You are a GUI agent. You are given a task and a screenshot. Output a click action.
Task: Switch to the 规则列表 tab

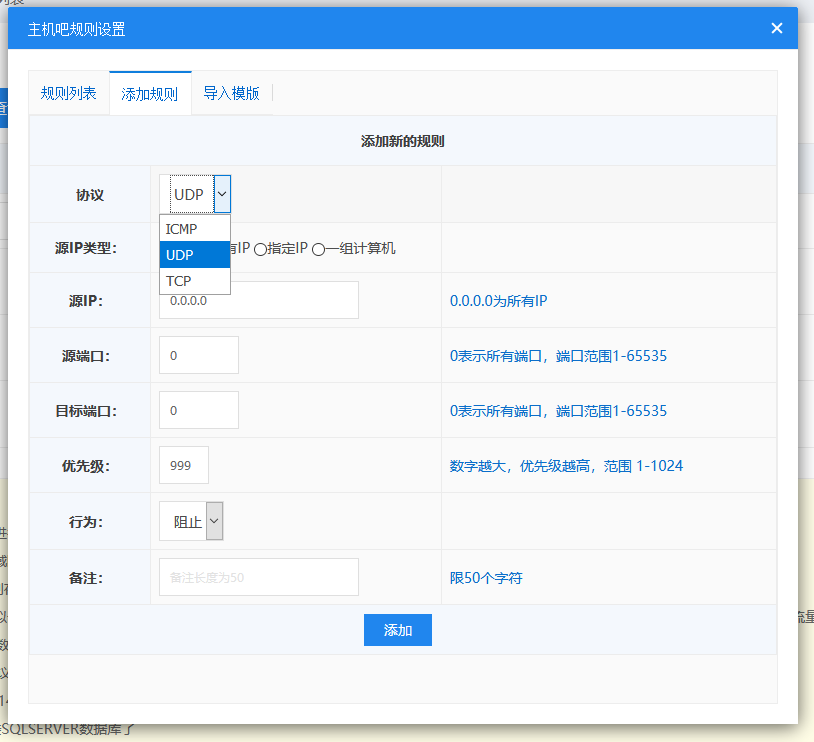click(x=68, y=94)
